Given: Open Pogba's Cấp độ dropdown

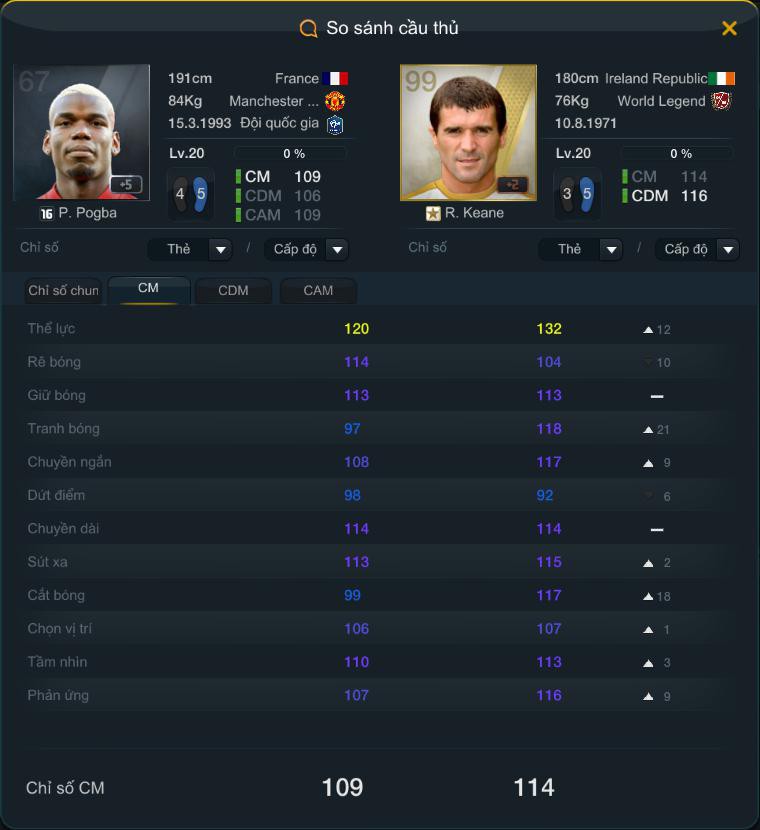Looking at the screenshot, I should (306, 249).
